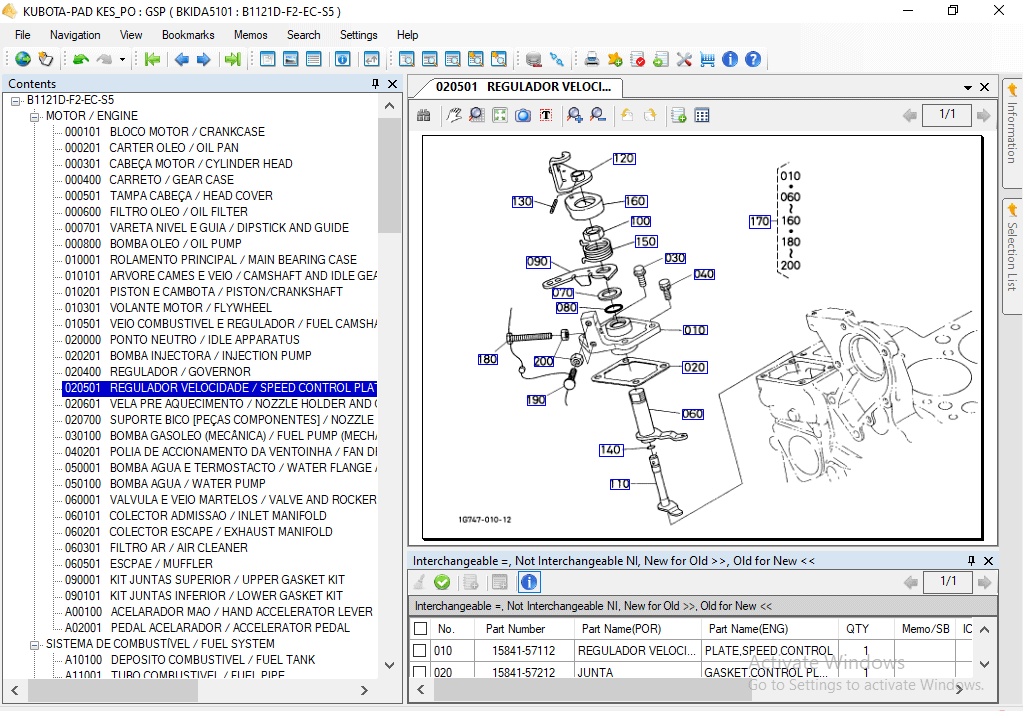
Task: Click the shopping cart icon in the toolbar
Action: point(707,59)
